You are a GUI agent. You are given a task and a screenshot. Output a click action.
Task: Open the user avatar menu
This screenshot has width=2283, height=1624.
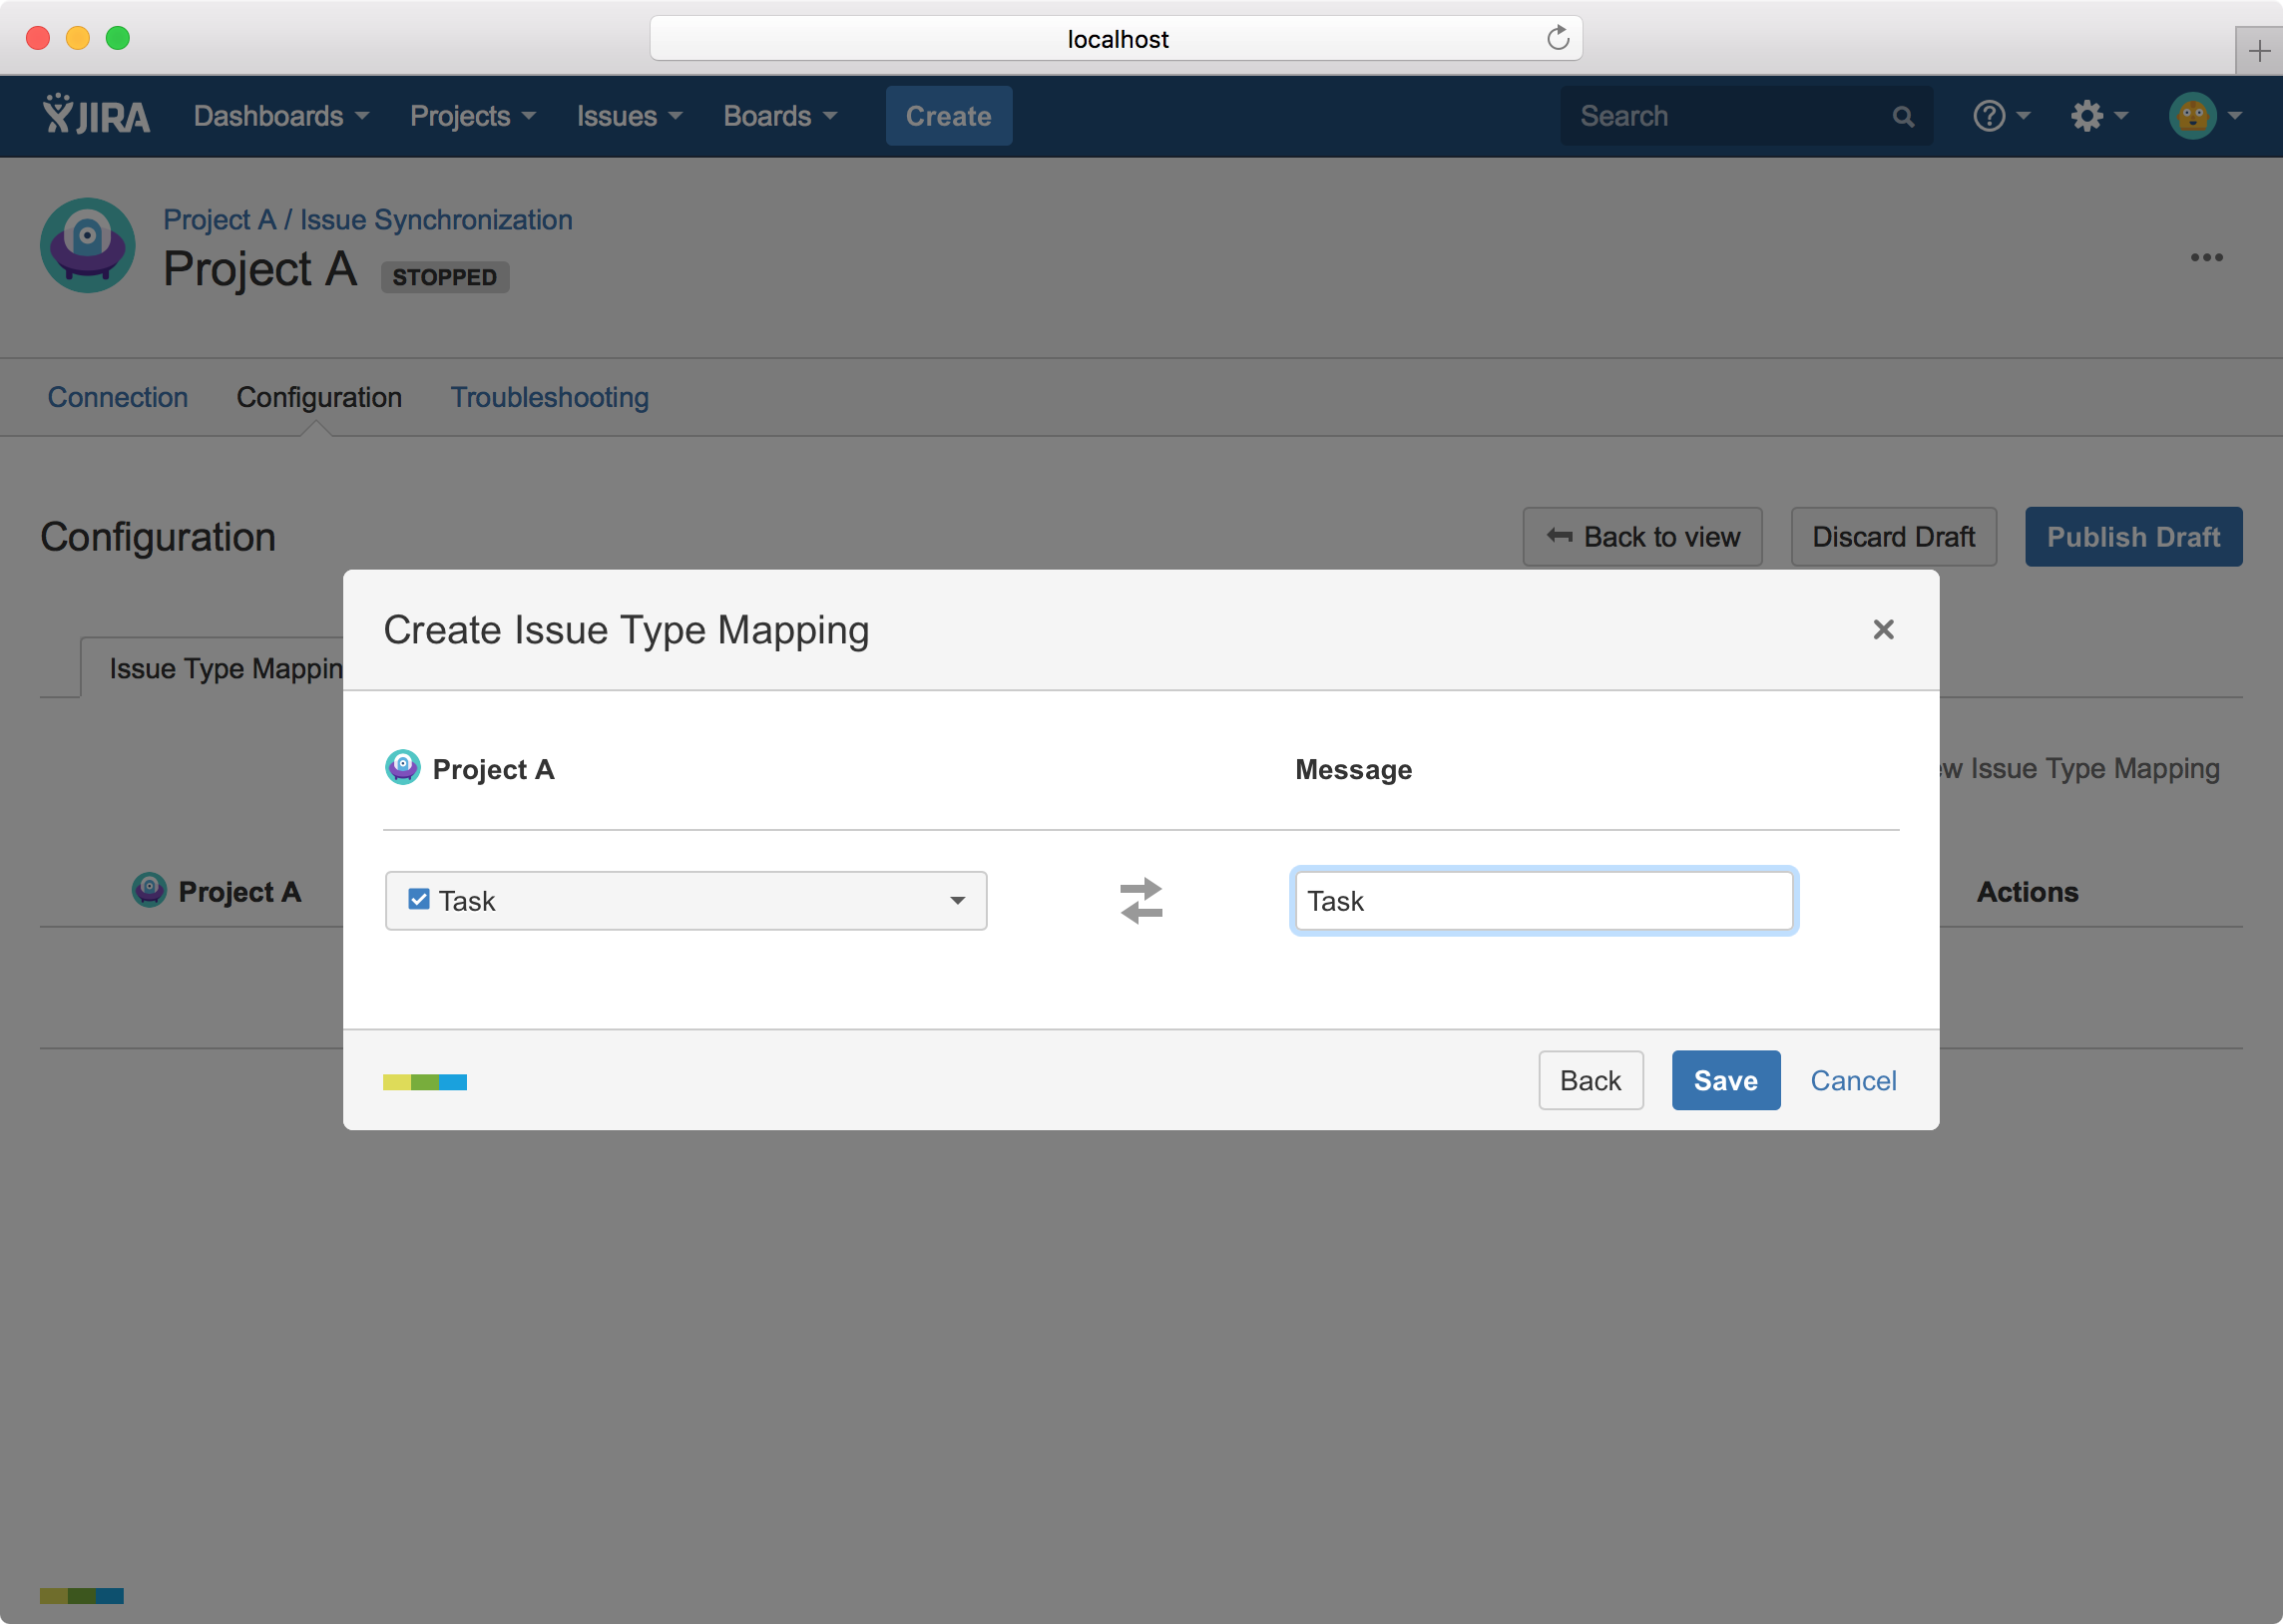pyautogui.click(x=2204, y=116)
